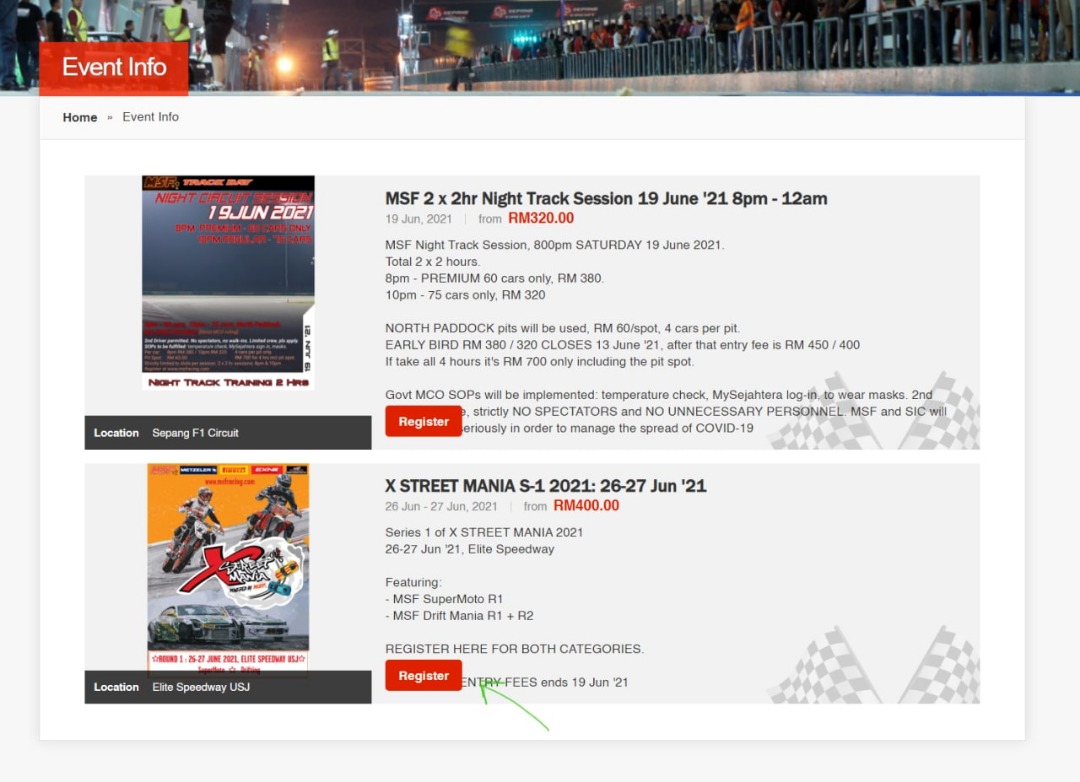This screenshot has height=782, width=1080.
Task: Click the 'If take all 4 hours' line
Action: (x=539, y=362)
